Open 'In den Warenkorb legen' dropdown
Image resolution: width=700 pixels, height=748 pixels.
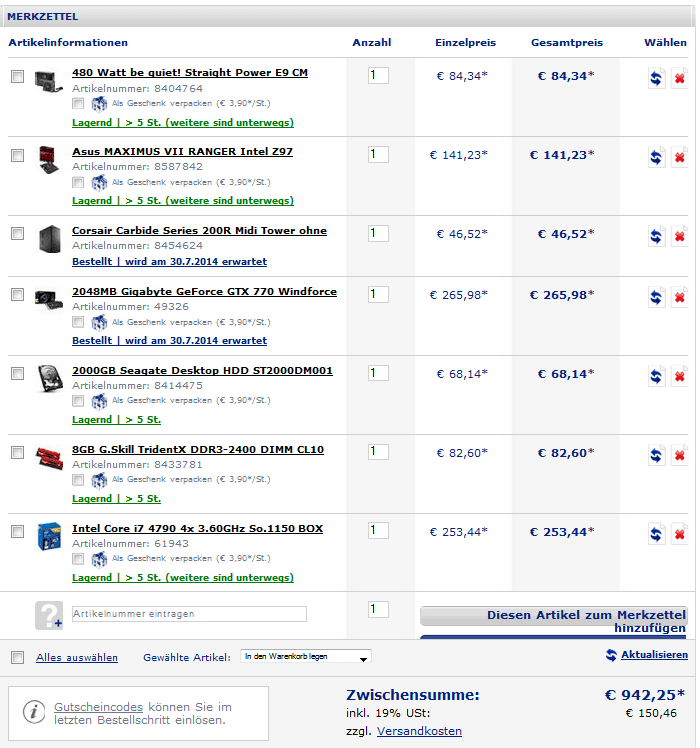tap(306, 657)
